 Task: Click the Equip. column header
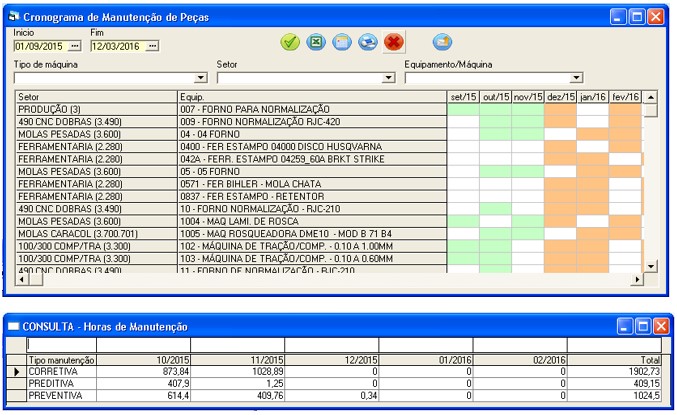[x=312, y=97]
